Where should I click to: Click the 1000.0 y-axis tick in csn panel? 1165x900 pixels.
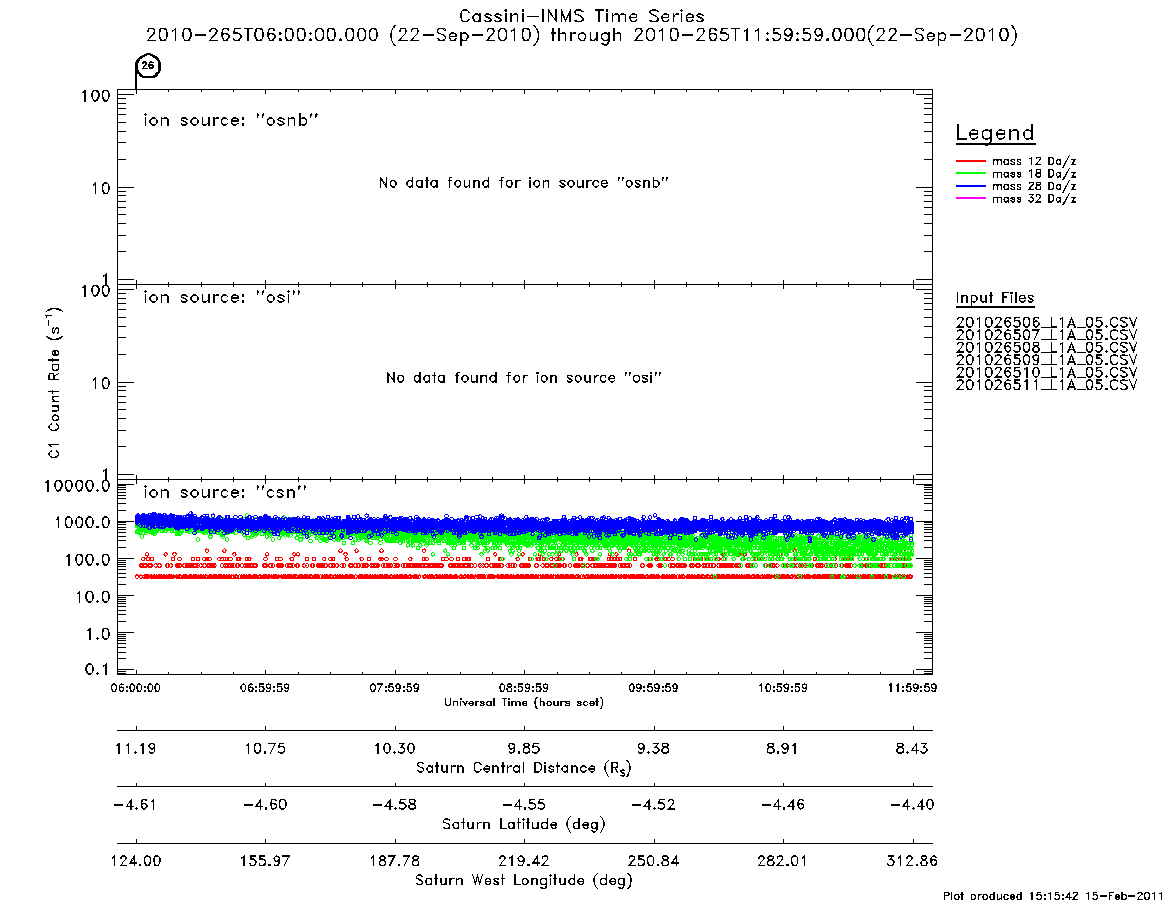click(82, 522)
